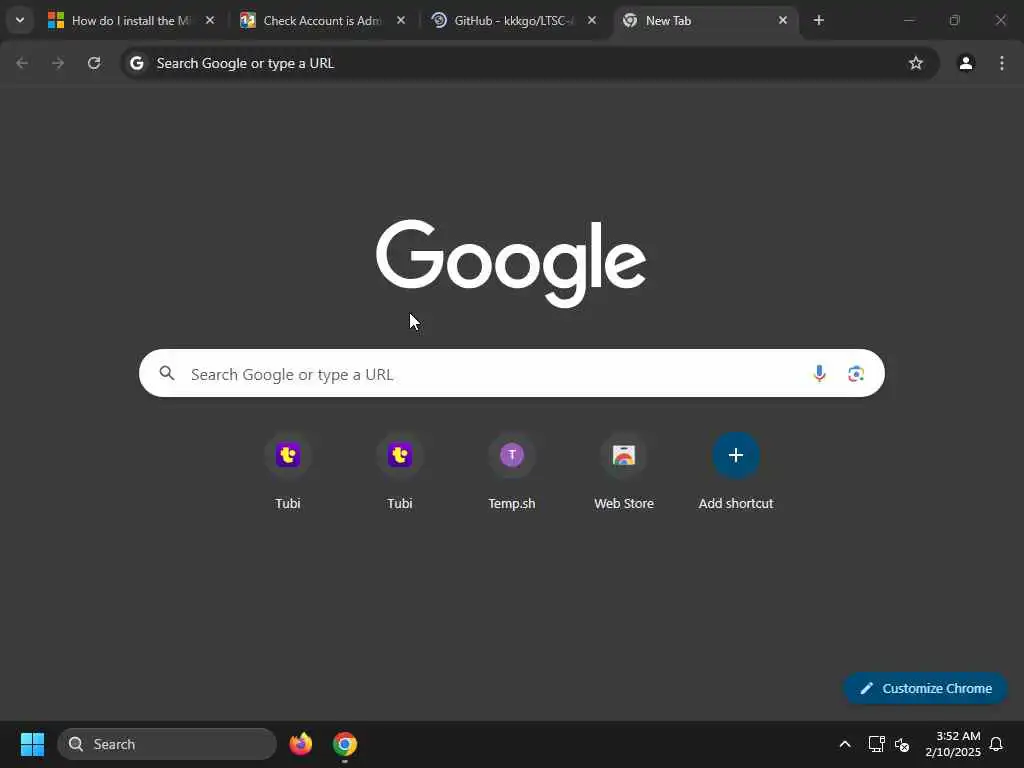1024x768 pixels.
Task: Switch to the 'How do I install the Mi' tab
Action: tap(131, 20)
